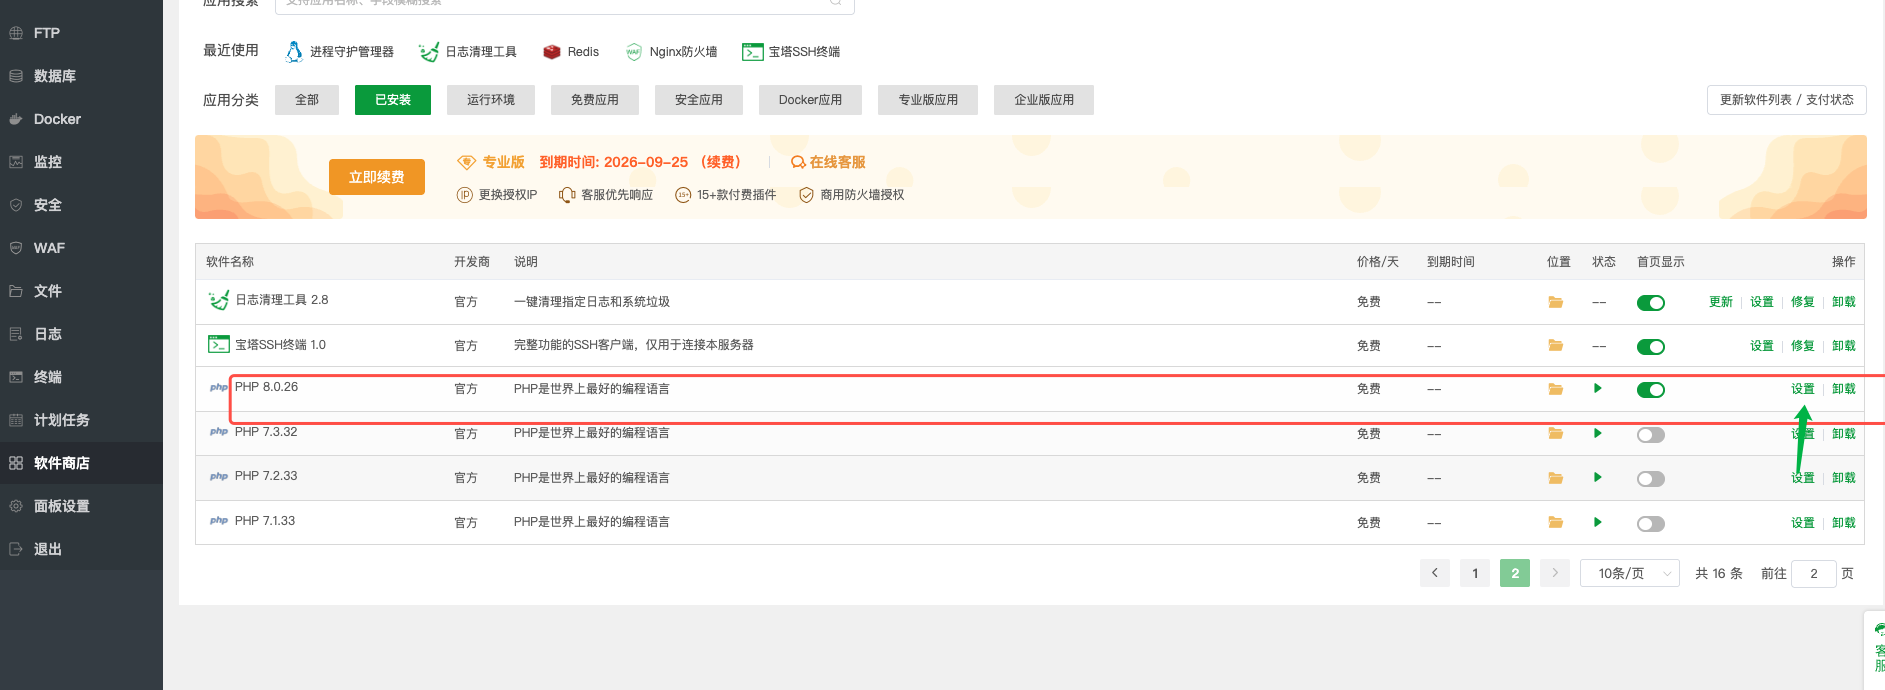Screen dimensions: 1885x690
Task: Click 修复 for 宝塔SSH终端 1.0
Action: pos(1803,346)
